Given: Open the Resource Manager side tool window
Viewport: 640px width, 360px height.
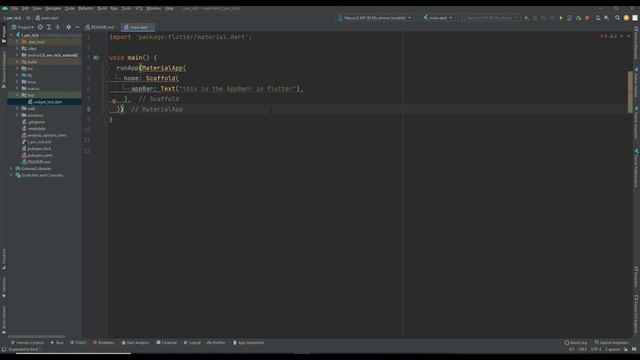Looking at the screenshot, I should [4, 69].
